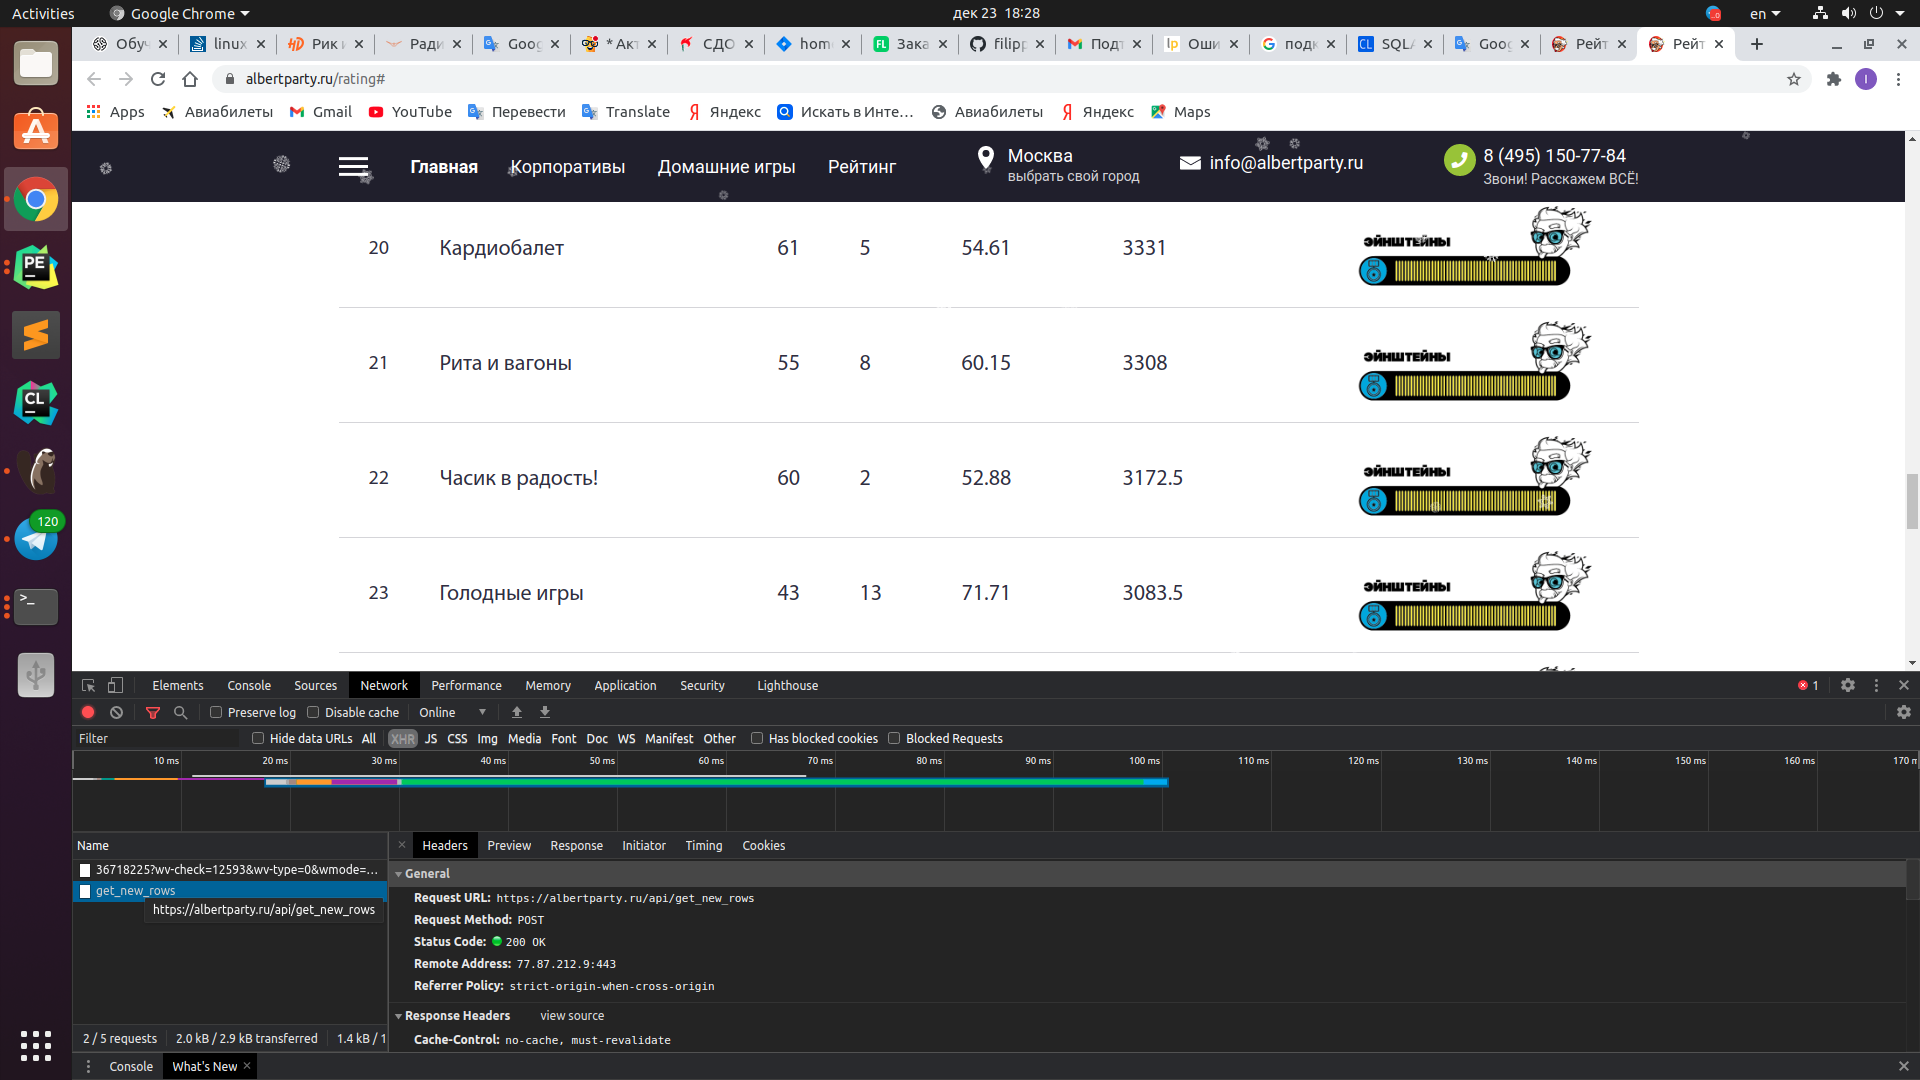Check Hide data URLs
Viewport: 1920px width, 1080px height.
click(x=258, y=738)
